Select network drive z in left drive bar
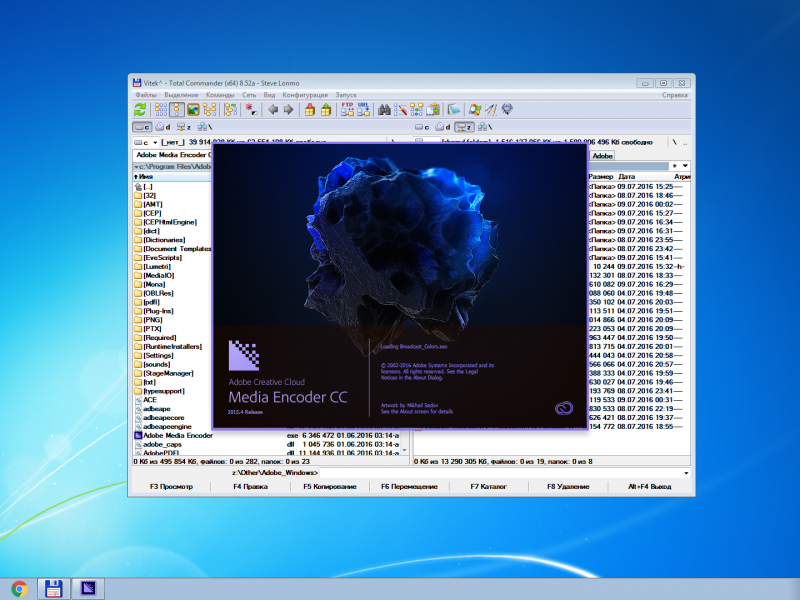This screenshot has width=800, height=600. pyautogui.click(x=184, y=127)
